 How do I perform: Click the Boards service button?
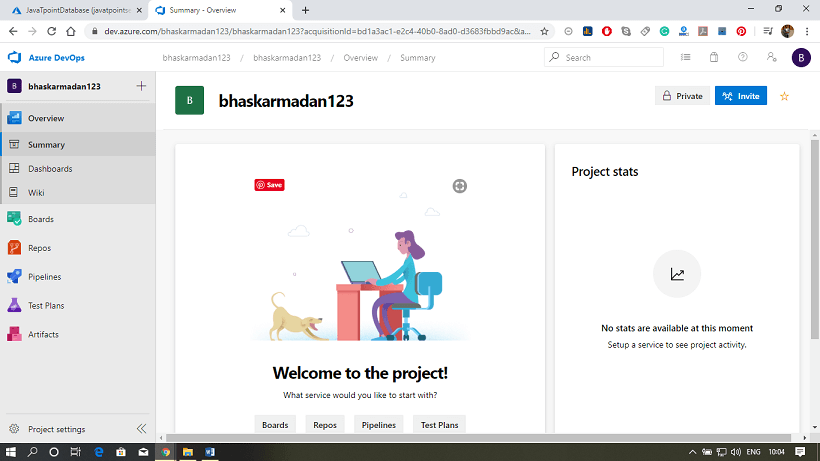275,424
